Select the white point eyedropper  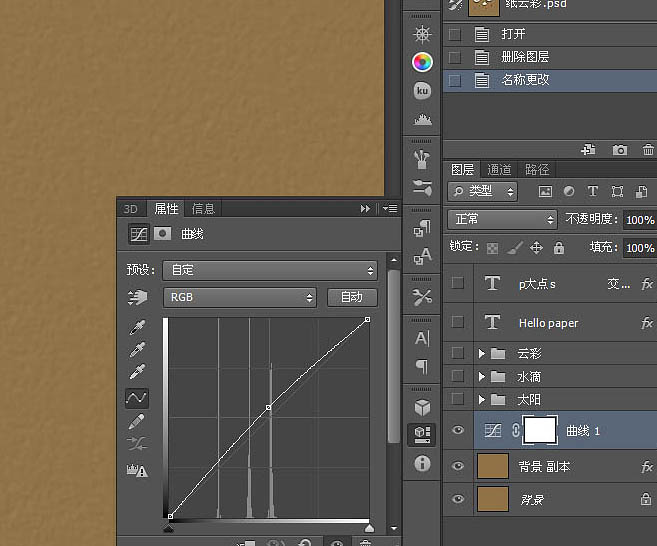(x=137, y=371)
